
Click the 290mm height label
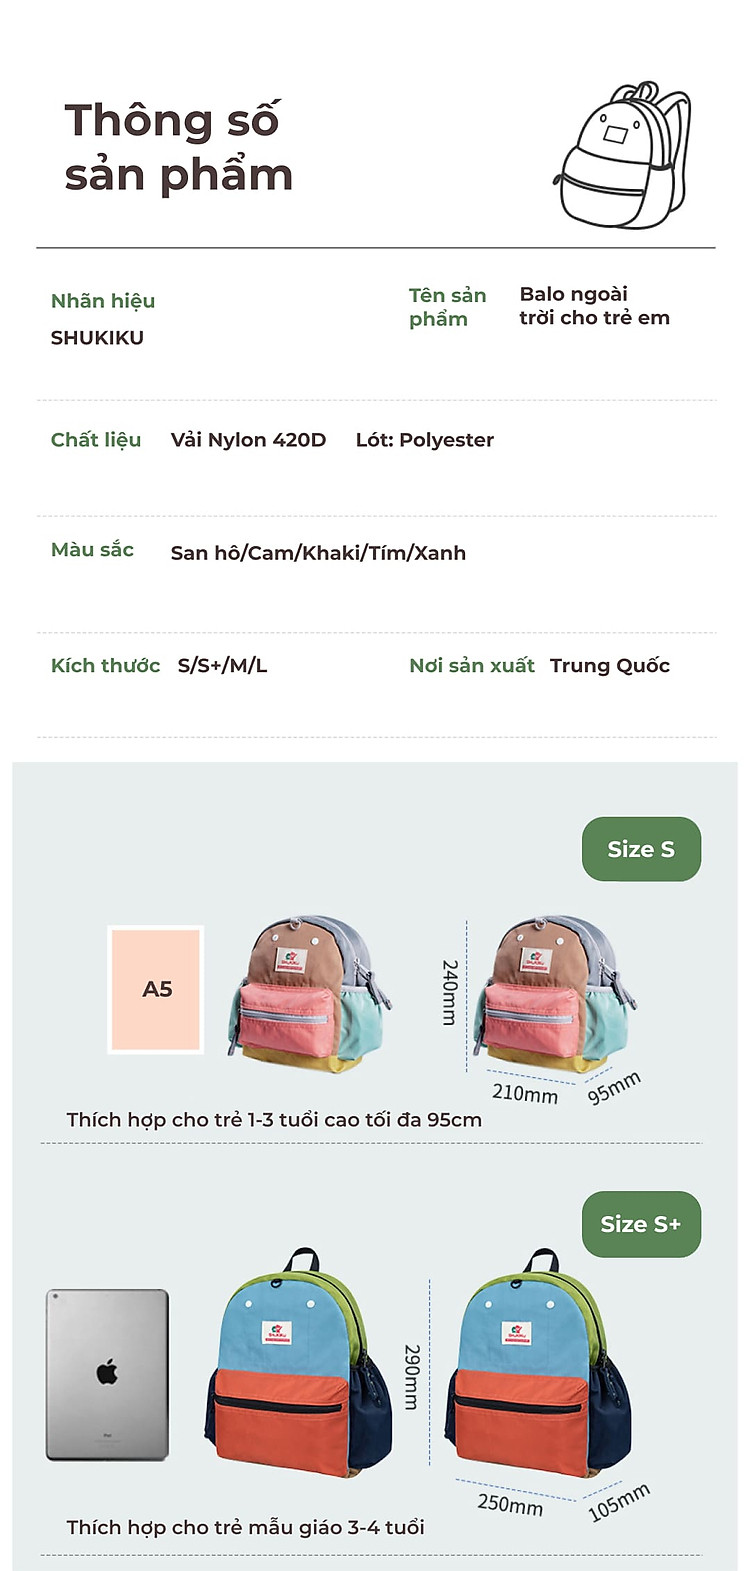tap(412, 1376)
